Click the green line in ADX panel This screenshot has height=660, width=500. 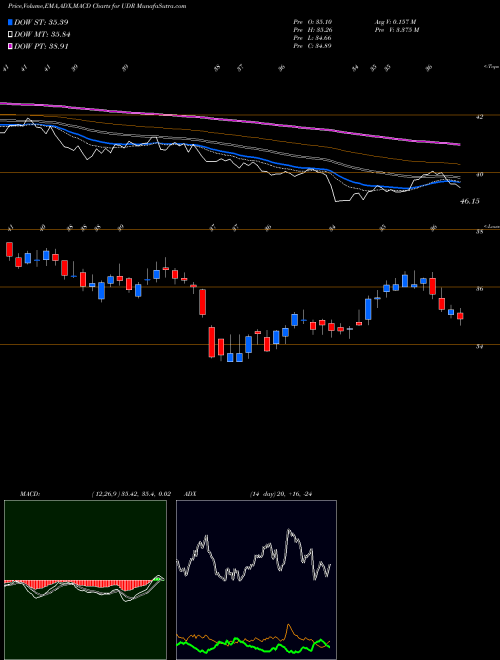pyautogui.click(x=253, y=647)
